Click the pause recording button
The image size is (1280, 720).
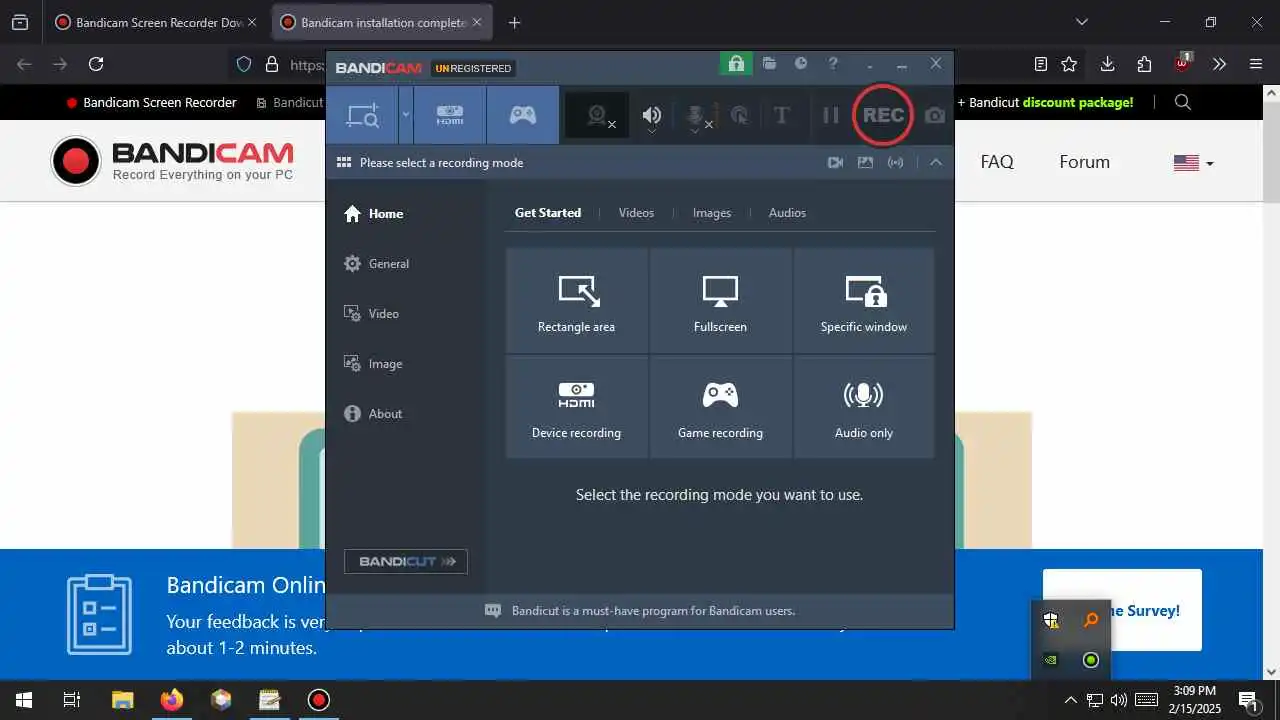tap(831, 115)
